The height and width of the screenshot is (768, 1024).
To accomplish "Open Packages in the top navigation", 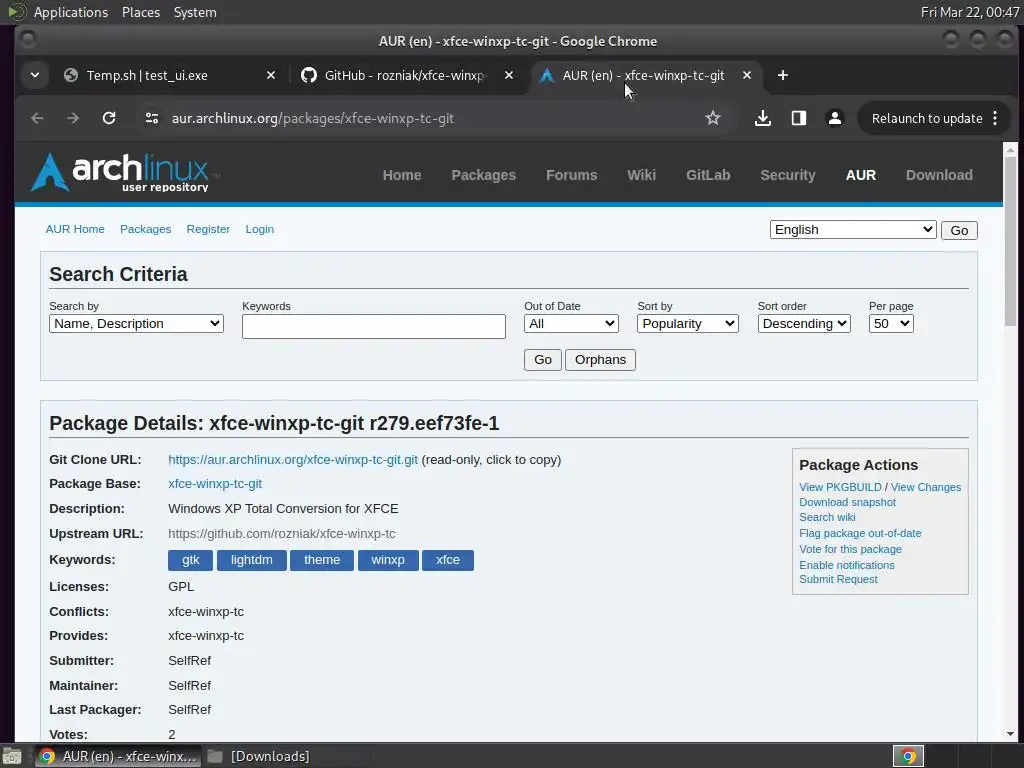I will [x=483, y=175].
